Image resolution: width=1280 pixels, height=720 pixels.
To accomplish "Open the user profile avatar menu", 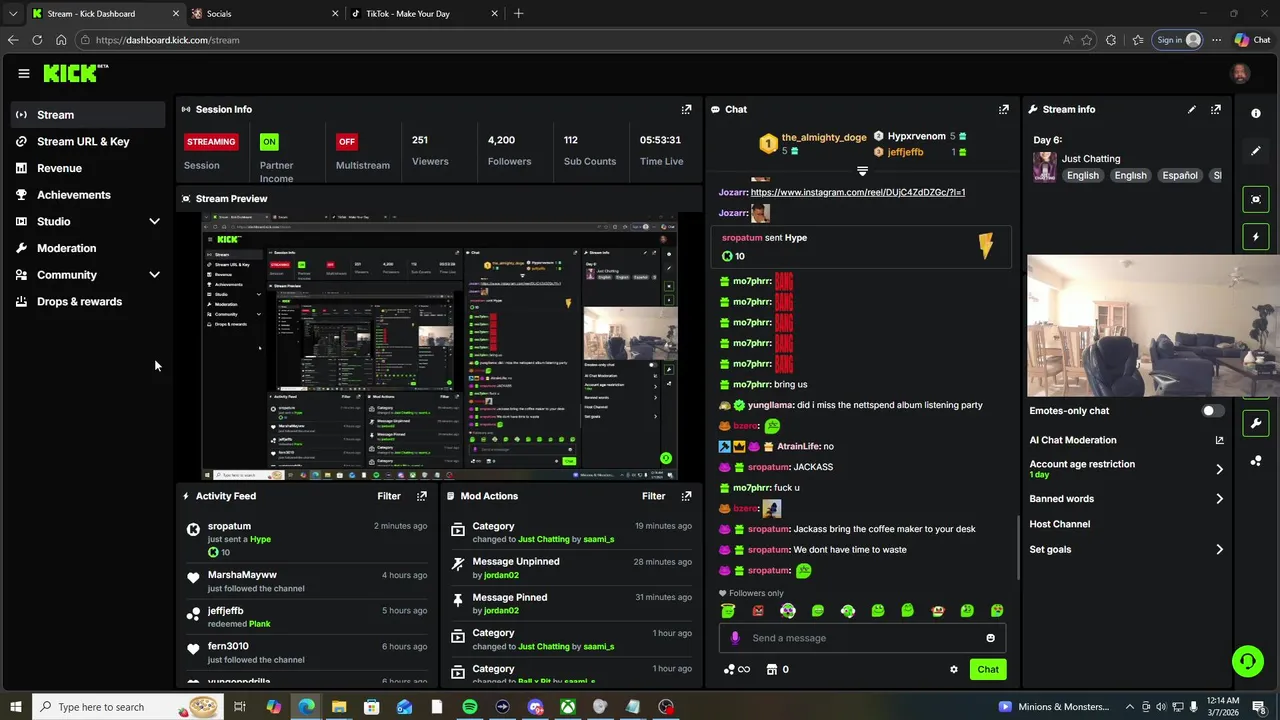I will click(1240, 73).
